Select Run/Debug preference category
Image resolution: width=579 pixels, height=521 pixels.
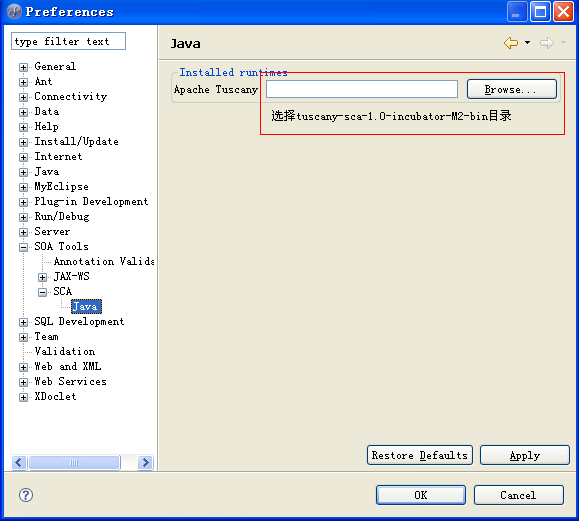(62, 216)
